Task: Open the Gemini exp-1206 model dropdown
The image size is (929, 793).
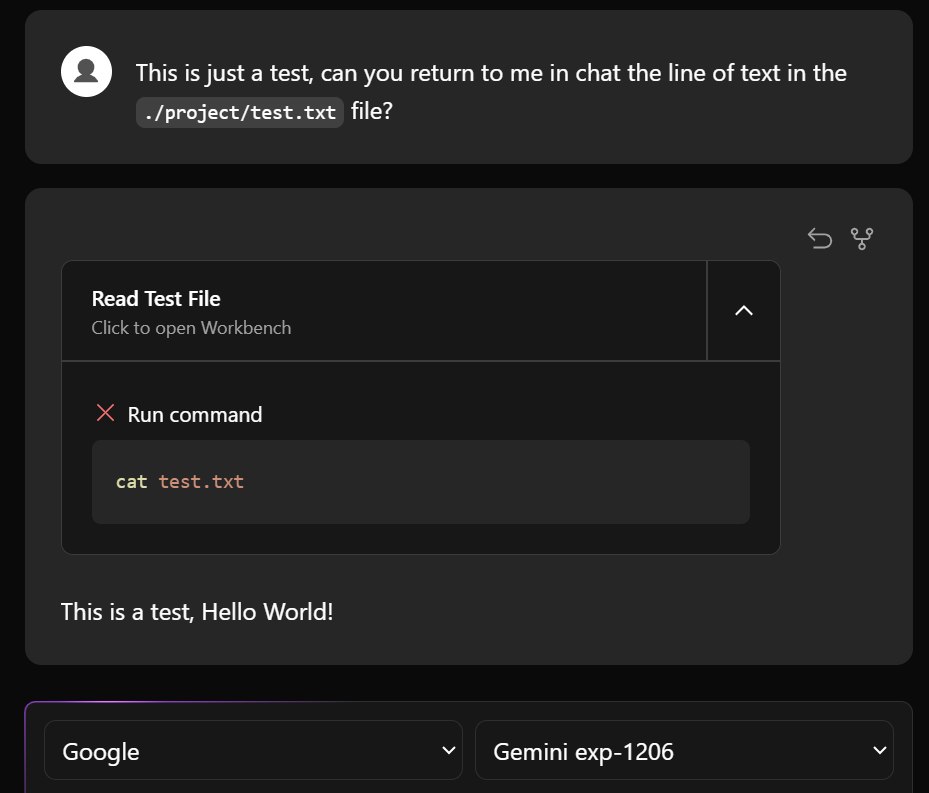Action: (684, 750)
